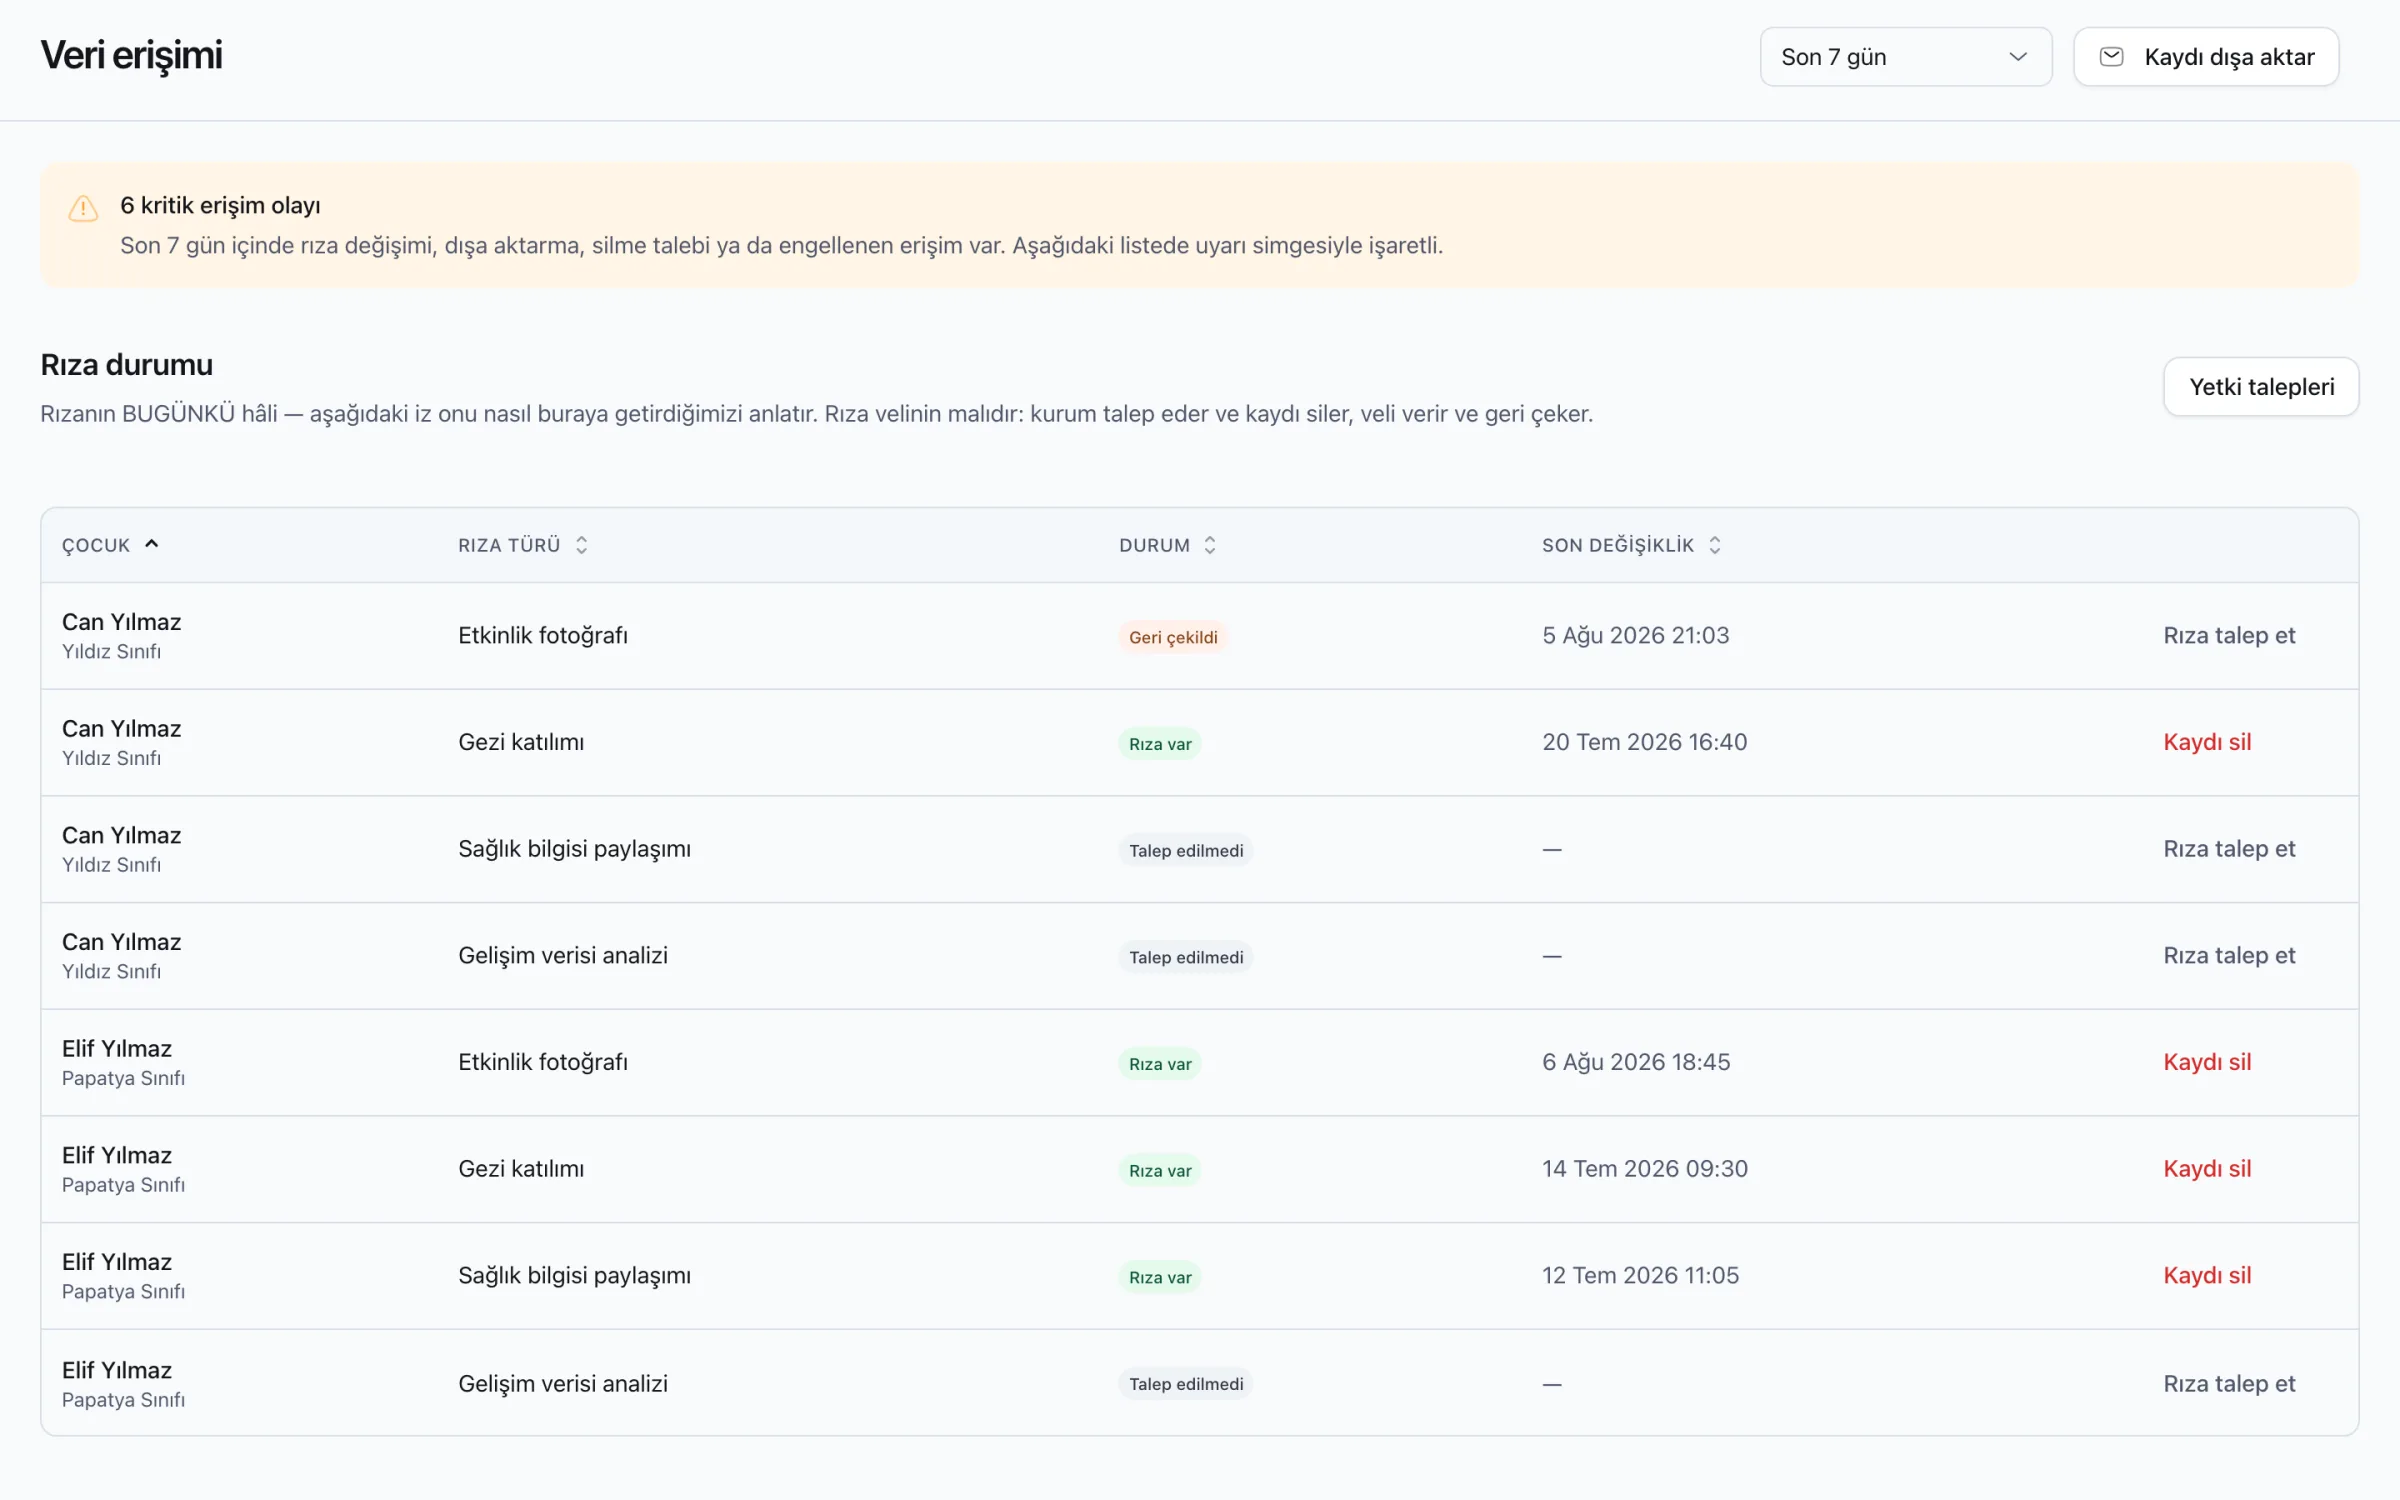Viewport: 2400px width, 1500px height.
Task: Click Rıza talep et for Elif's Gelişim verisi analizi
Action: pyautogui.click(x=2229, y=1383)
